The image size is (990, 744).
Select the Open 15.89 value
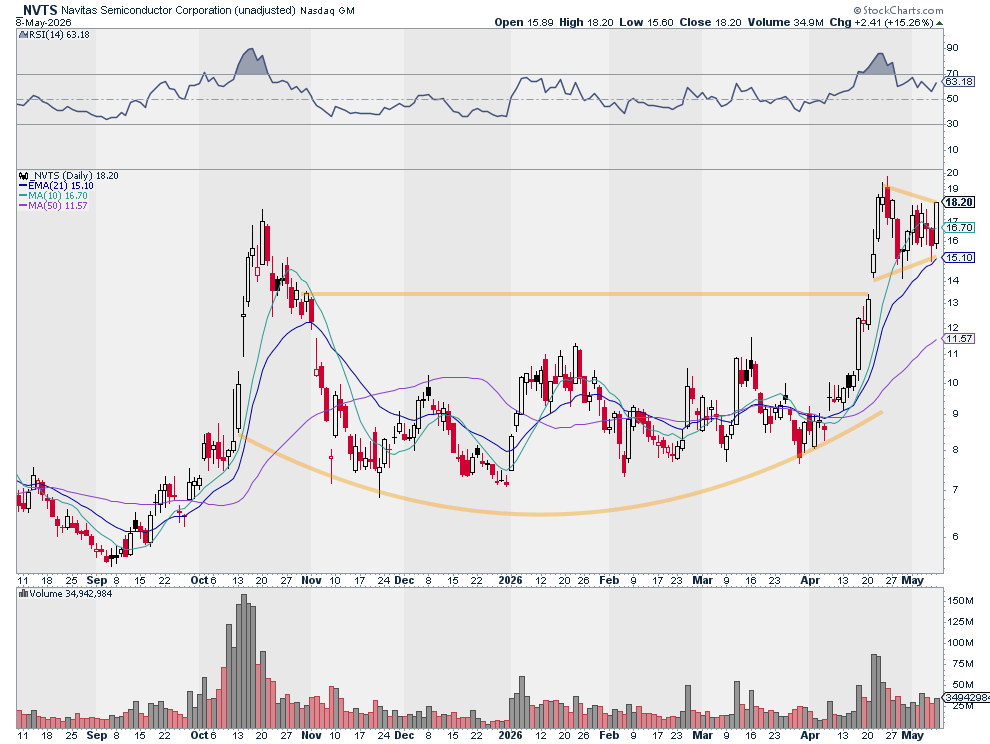tap(523, 22)
